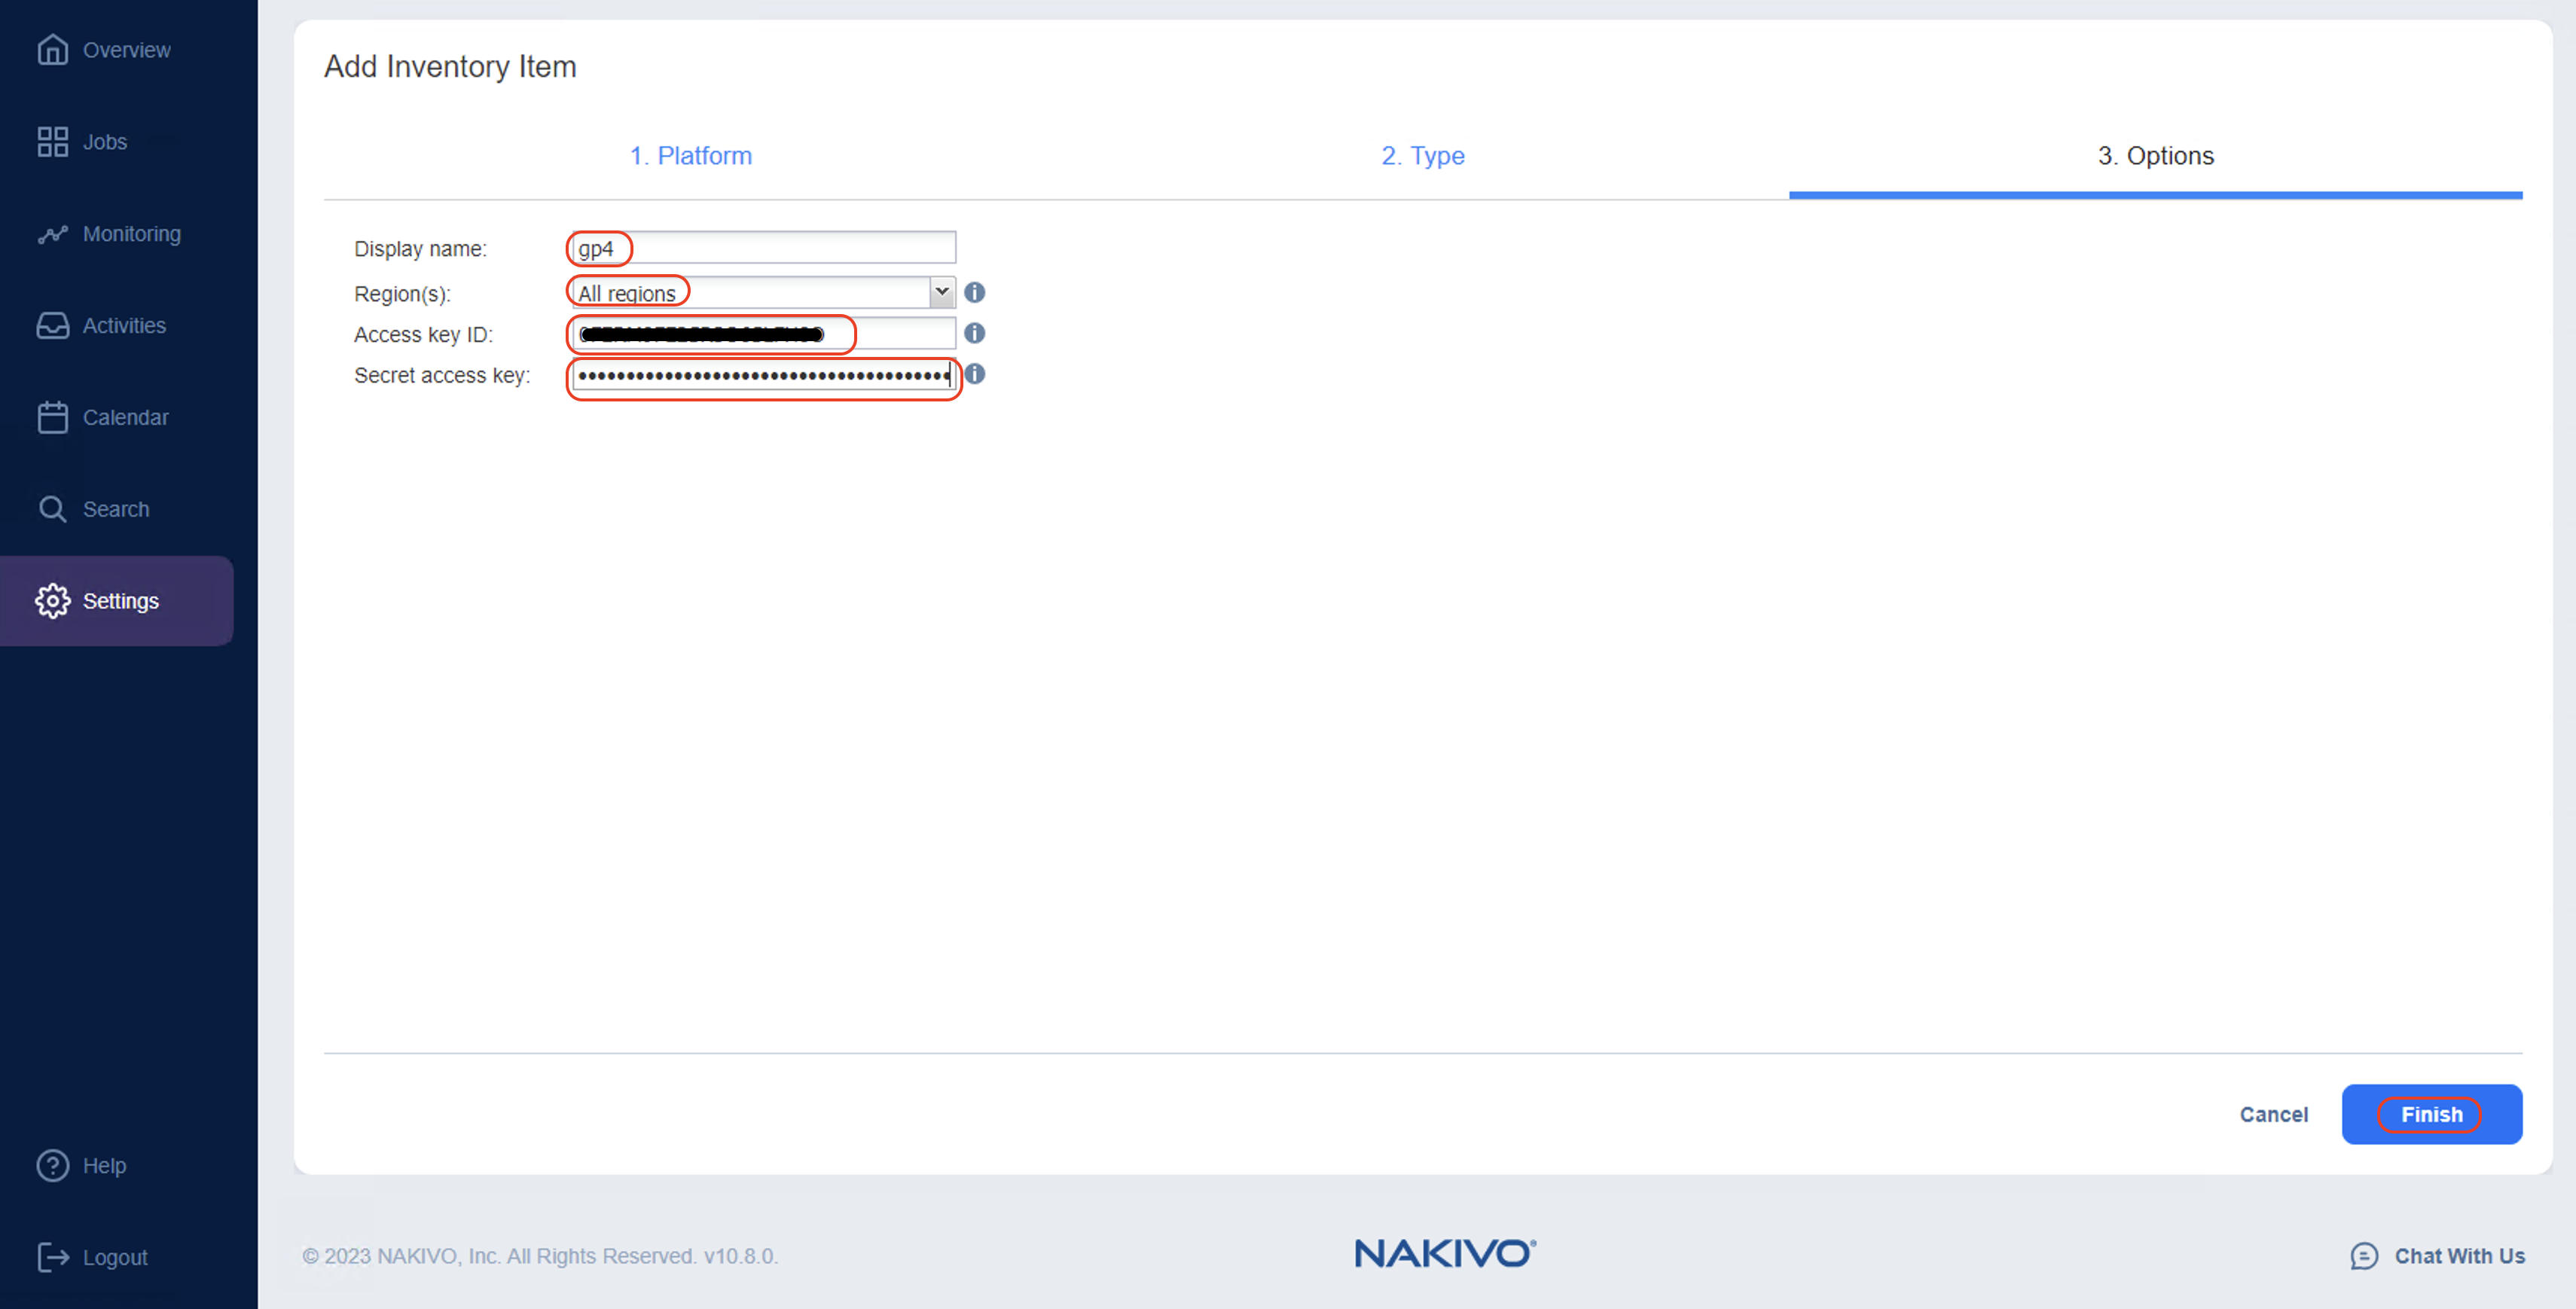This screenshot has height=1309, width=2576.
Task: Click the Search magnifier icon
Action: 52,509
